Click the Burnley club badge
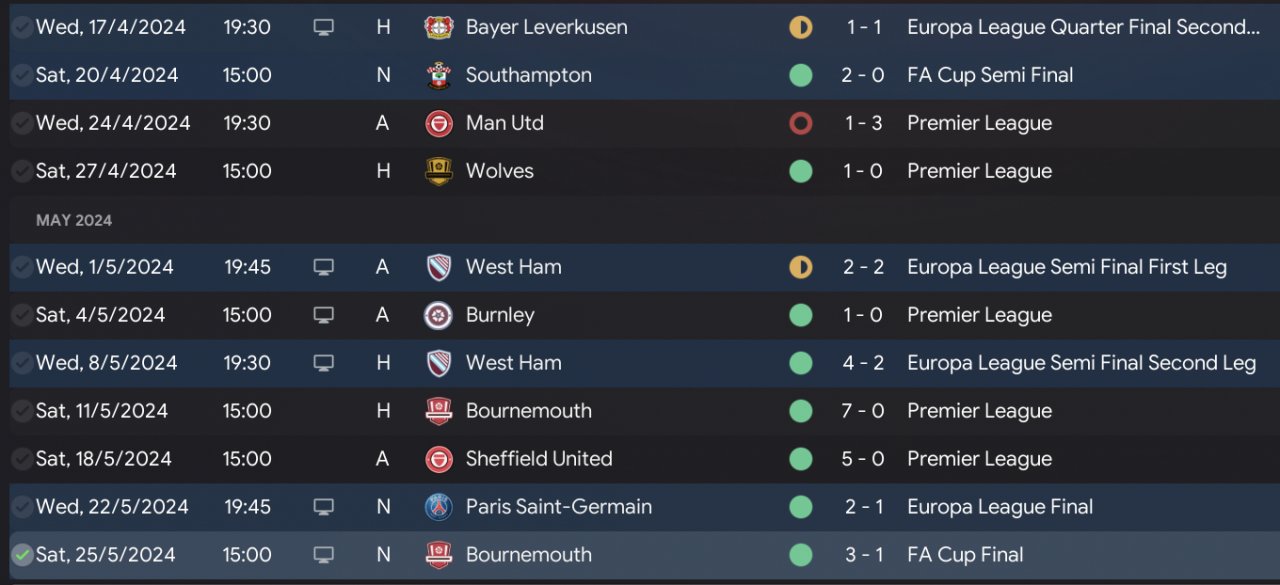This screenshot has height=585, width=1280. tap(439, 315)
